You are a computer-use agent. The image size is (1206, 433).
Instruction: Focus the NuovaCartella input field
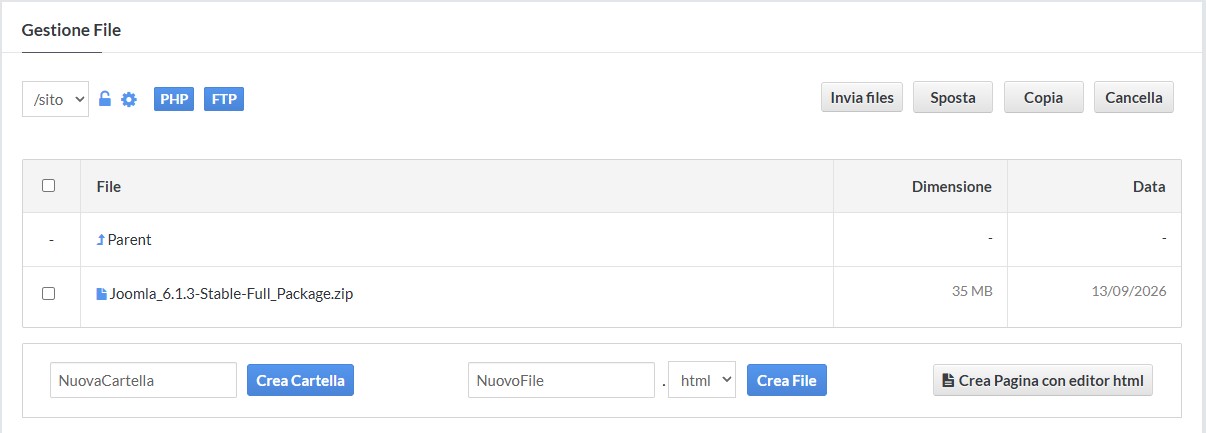tap(144, 380)
